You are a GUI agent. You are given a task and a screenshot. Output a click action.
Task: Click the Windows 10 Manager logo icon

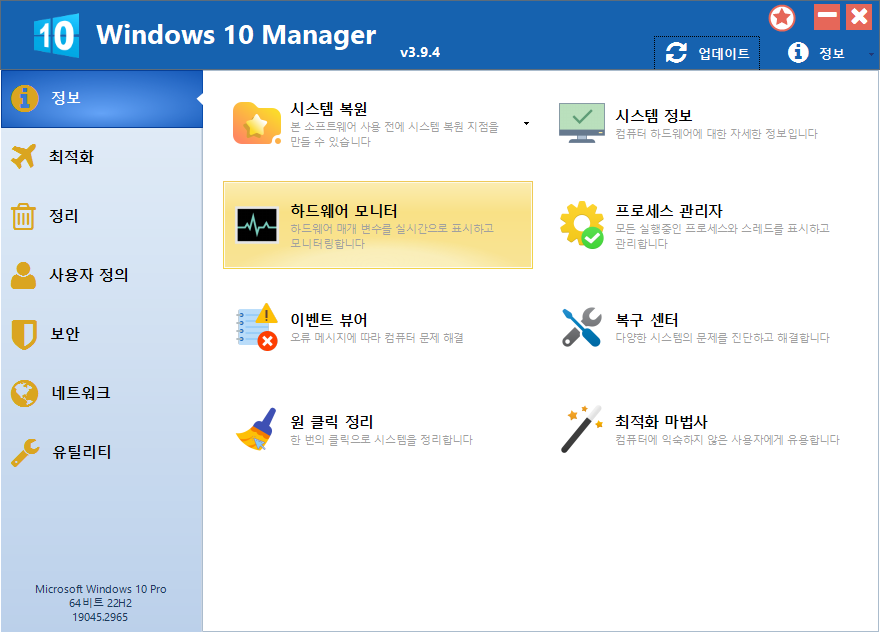pos(56,35)
